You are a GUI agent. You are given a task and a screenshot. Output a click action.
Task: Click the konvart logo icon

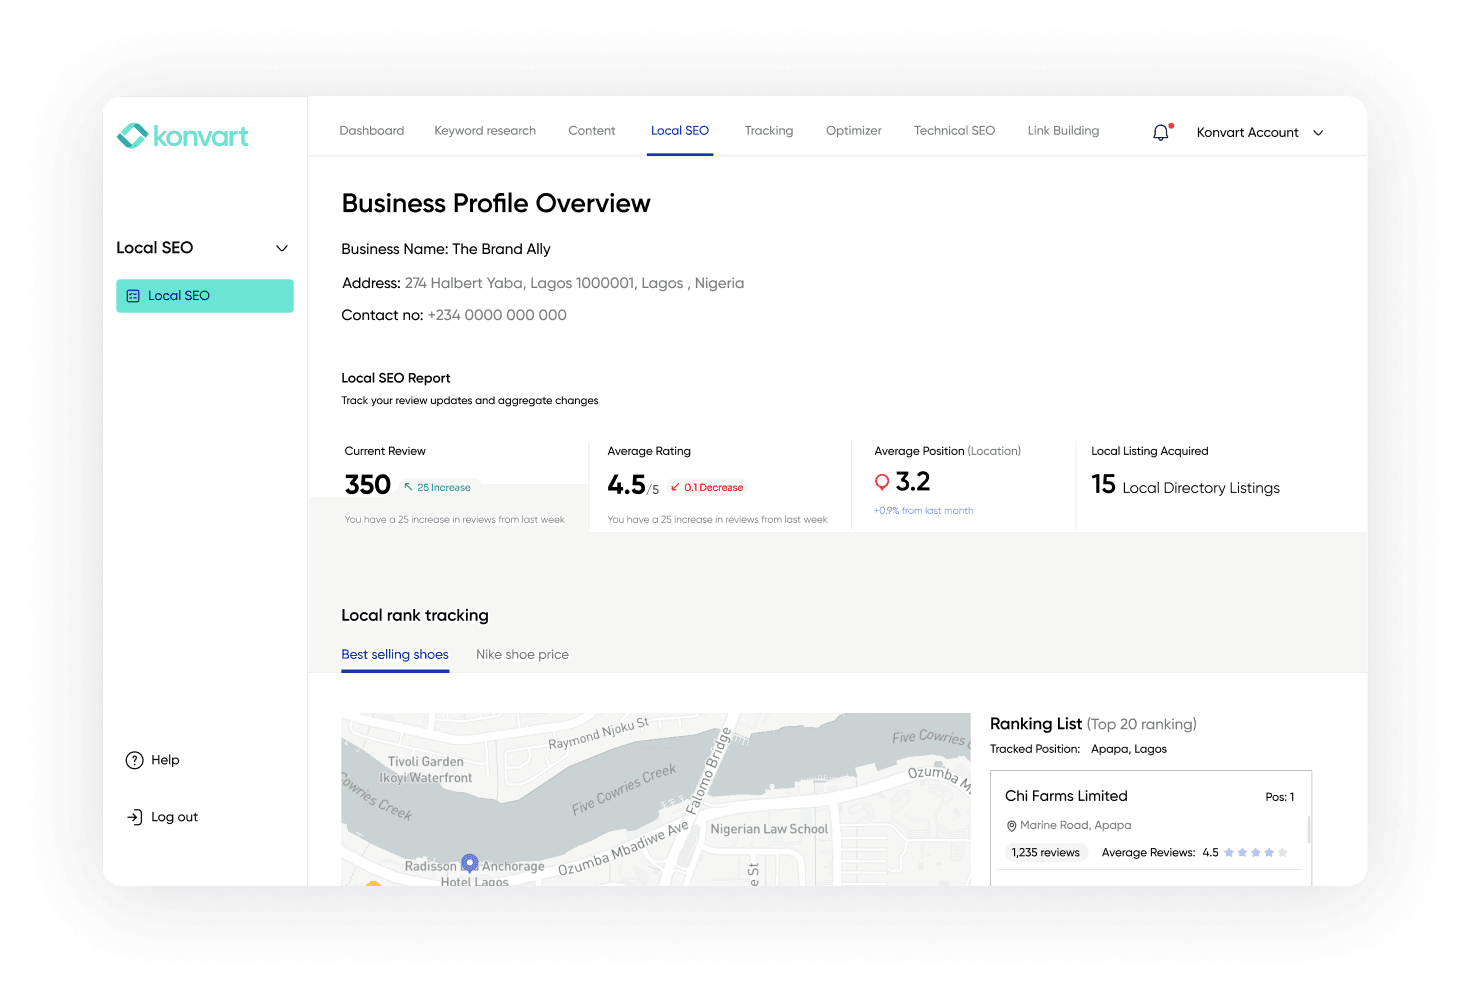131,135
